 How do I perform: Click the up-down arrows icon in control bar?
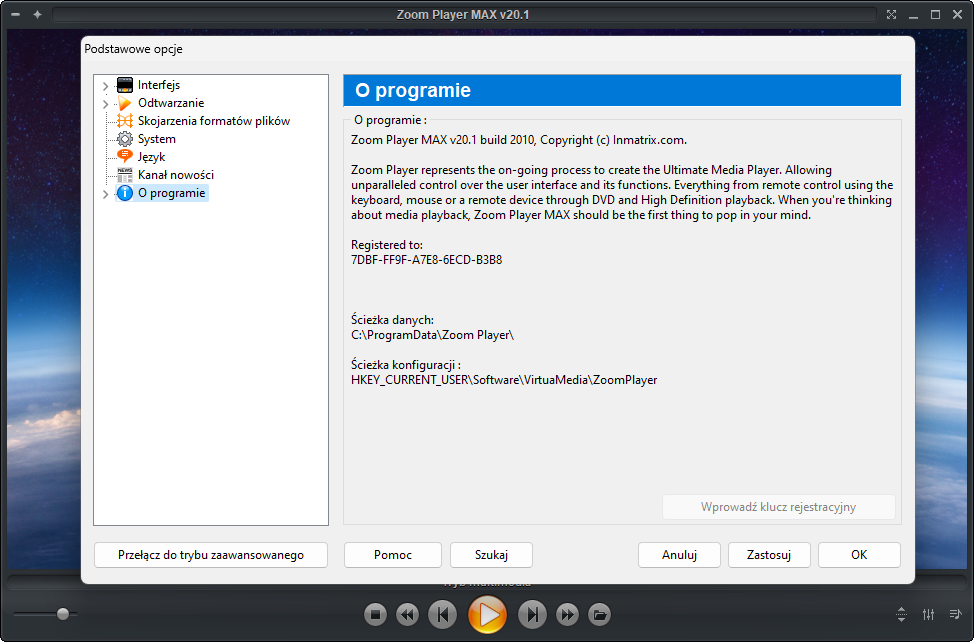point(901,614)
